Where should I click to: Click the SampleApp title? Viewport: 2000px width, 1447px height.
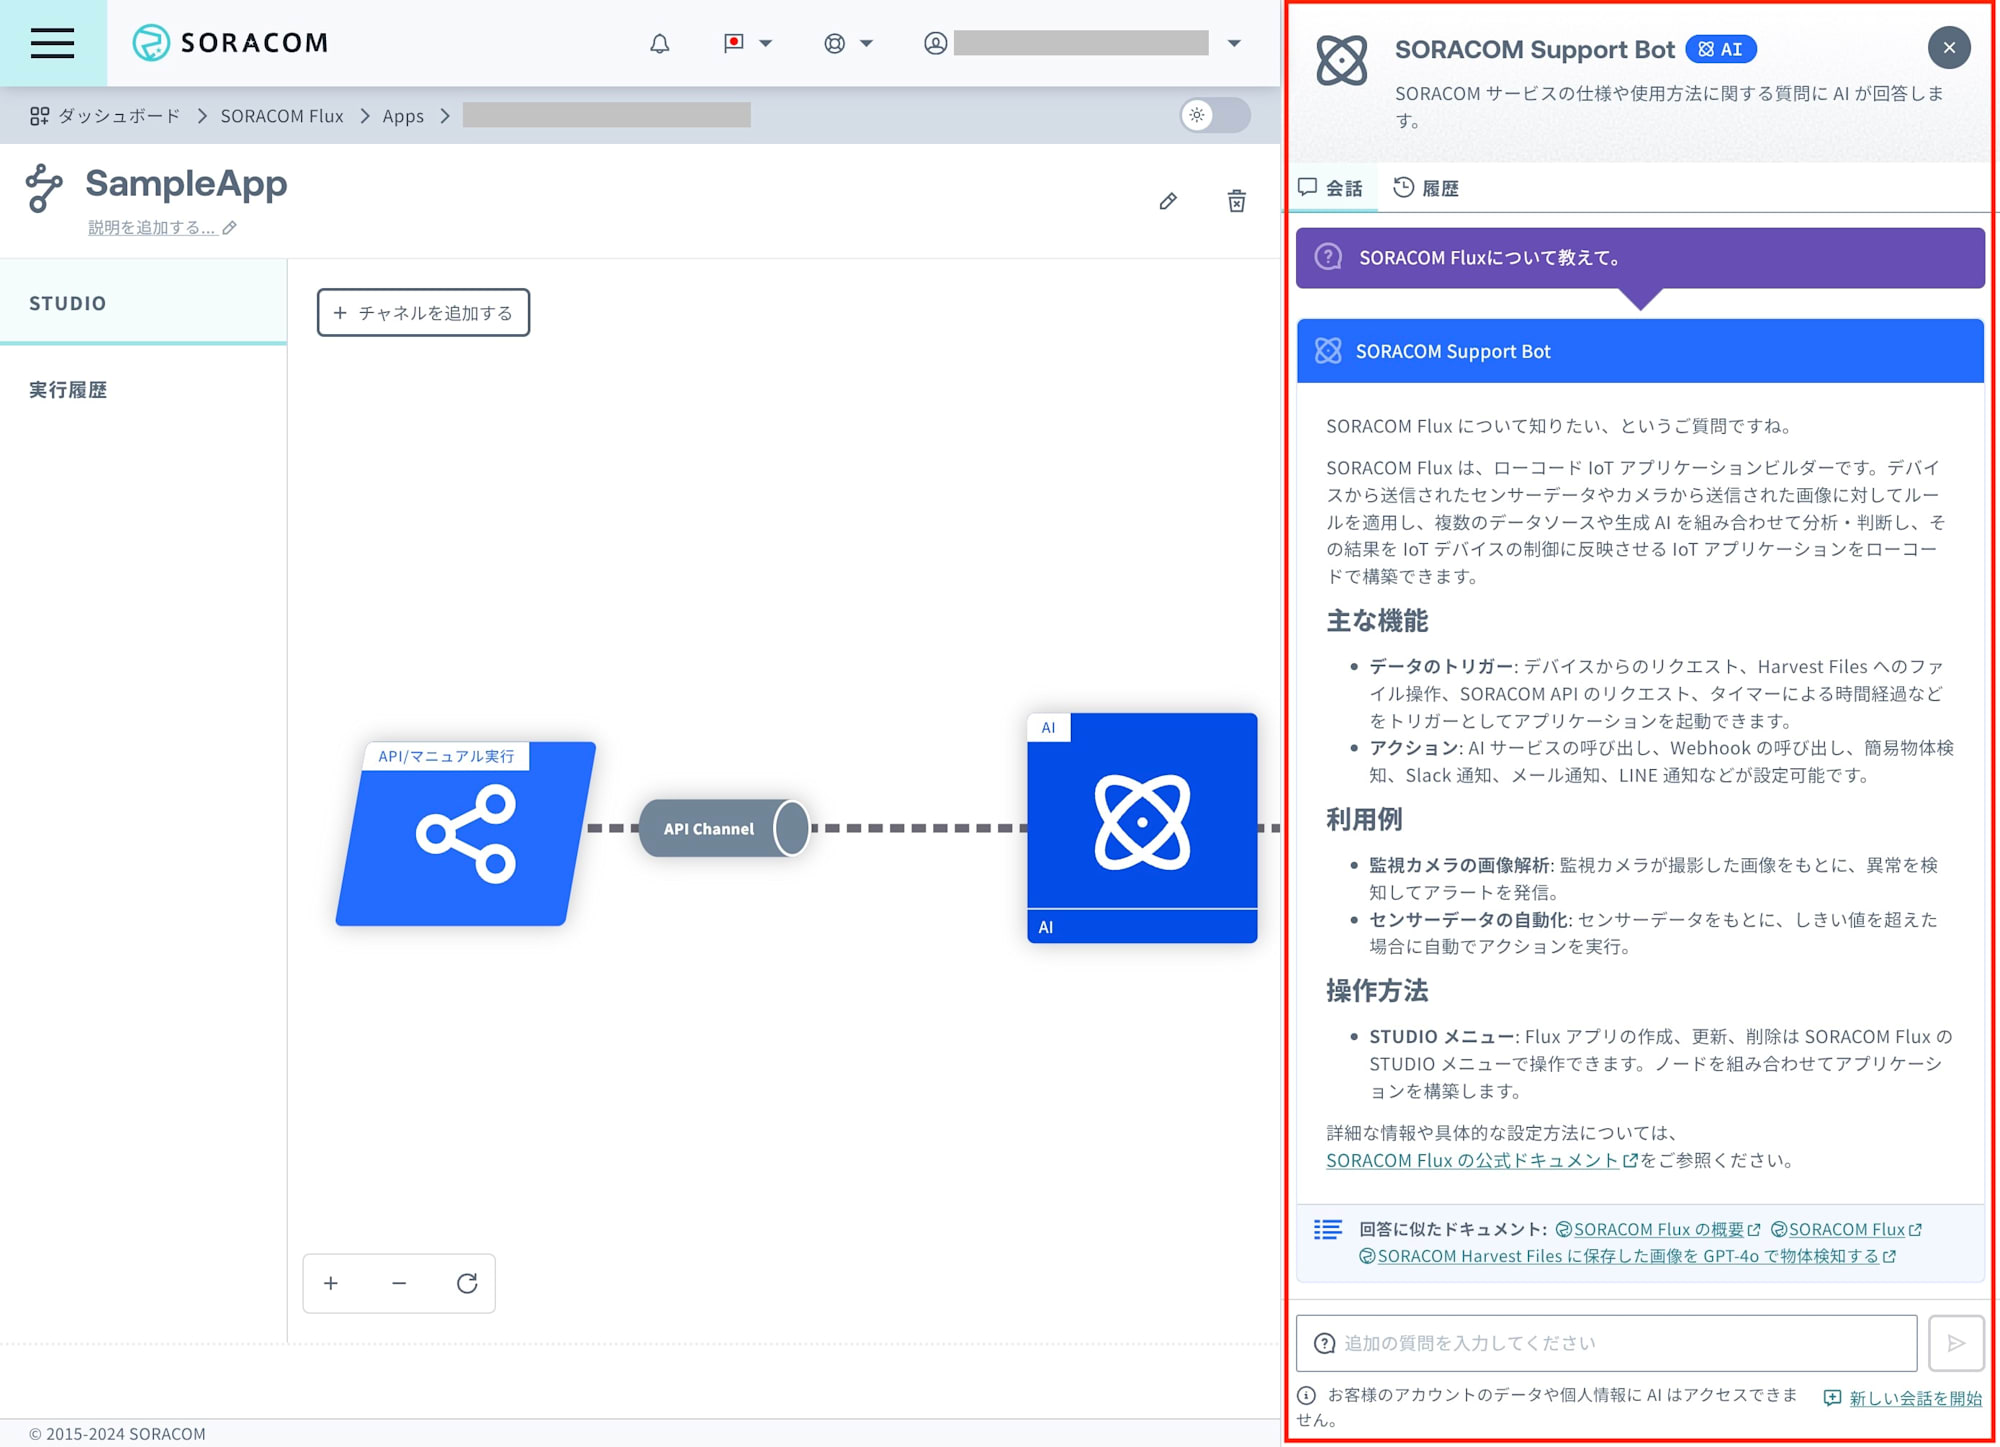click(186, 184)
